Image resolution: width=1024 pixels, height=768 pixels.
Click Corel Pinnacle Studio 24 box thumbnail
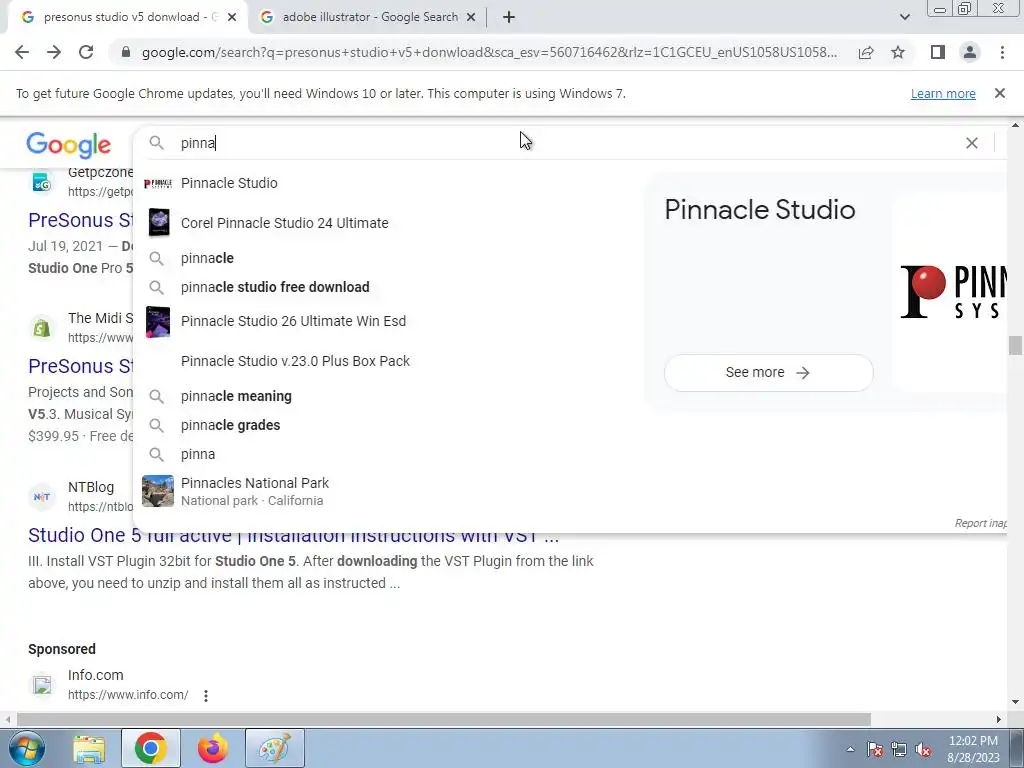pyautogui.click(x=158, y=223)
